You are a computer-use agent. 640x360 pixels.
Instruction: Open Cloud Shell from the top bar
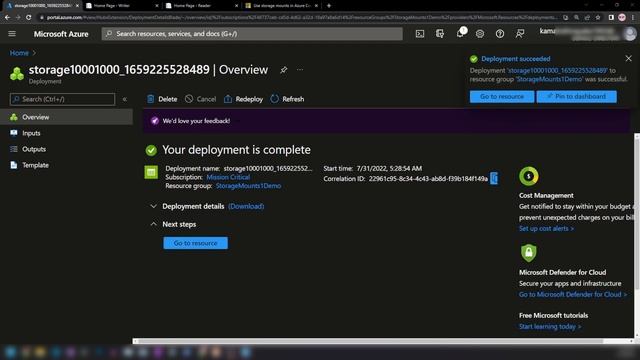tap(420, 34)
